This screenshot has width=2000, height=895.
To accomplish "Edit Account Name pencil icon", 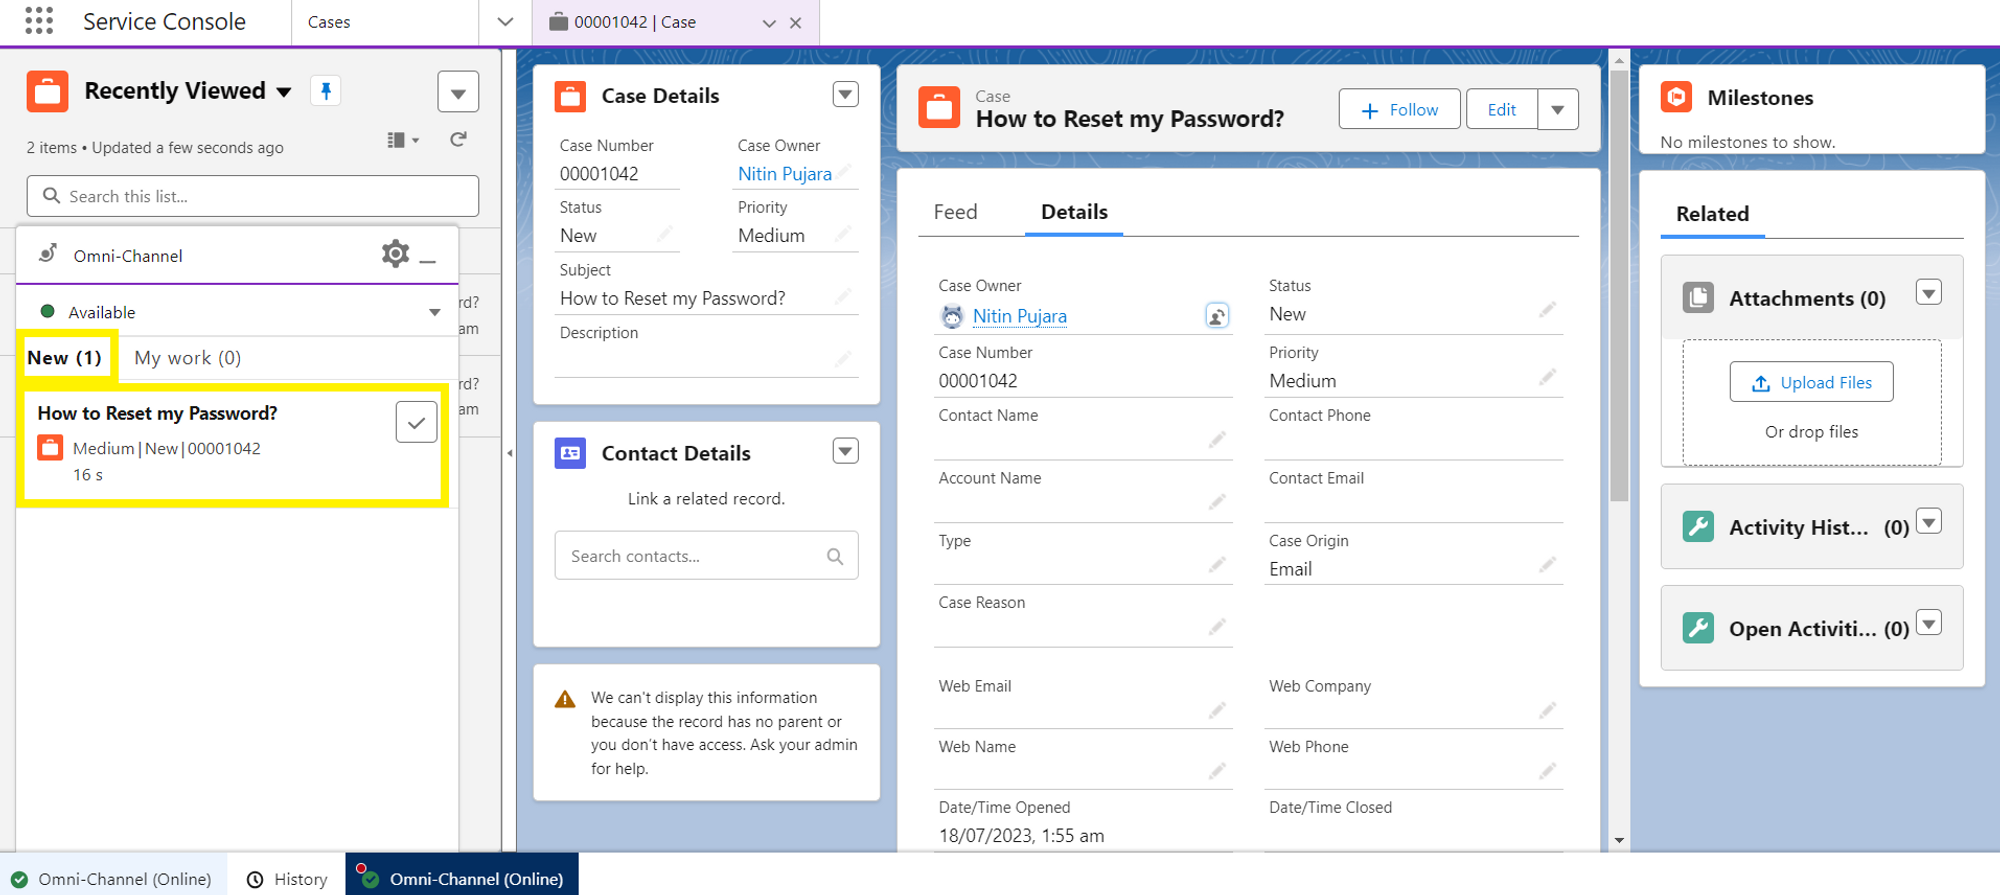I will tap(1217, 502).
